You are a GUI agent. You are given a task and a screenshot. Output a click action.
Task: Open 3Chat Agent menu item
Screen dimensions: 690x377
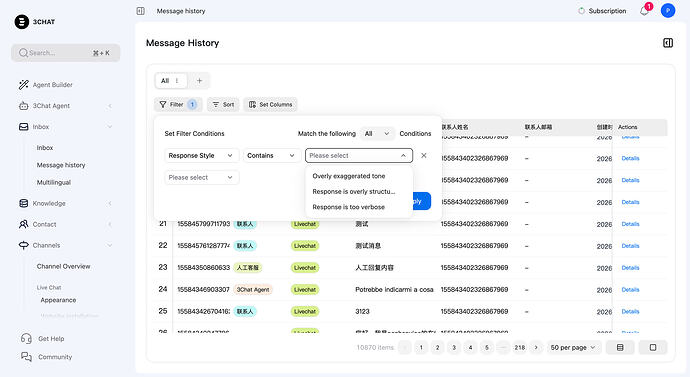(51, 106)
